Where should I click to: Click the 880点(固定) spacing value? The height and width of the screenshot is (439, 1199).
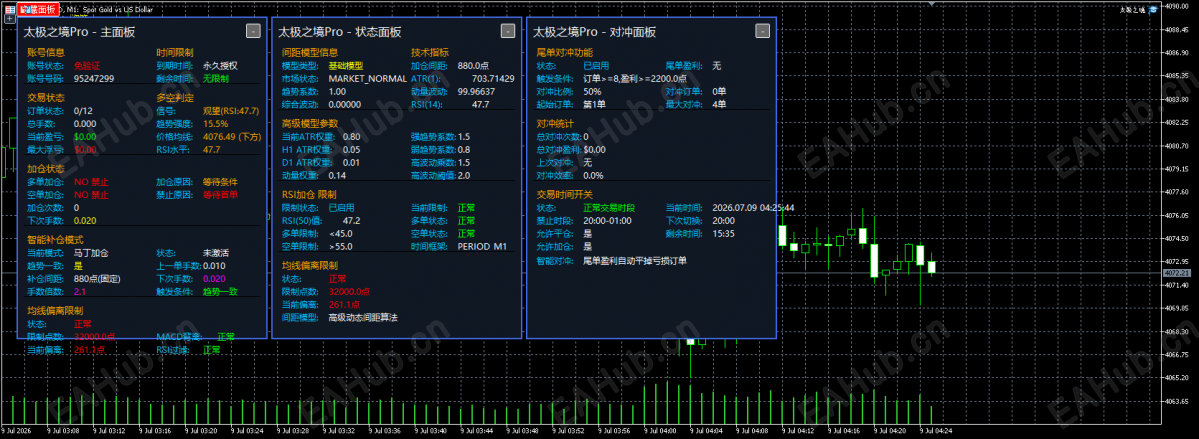(98, 278)
